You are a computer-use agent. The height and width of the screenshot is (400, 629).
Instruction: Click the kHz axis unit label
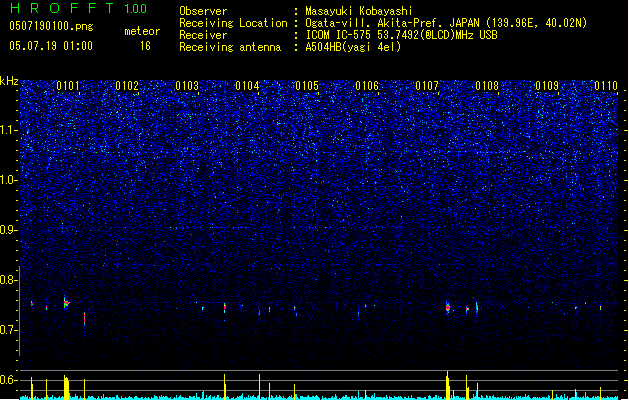click(x=9, y=81)
